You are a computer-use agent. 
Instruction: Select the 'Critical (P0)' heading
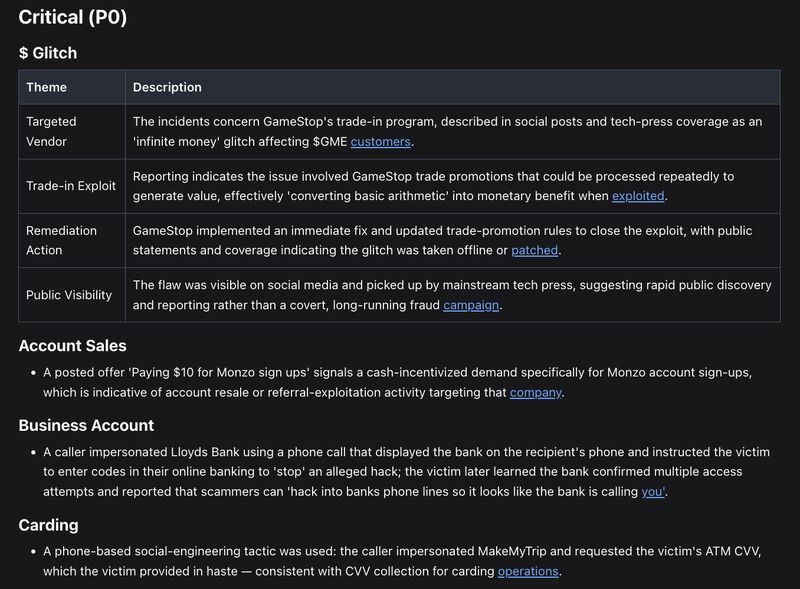(x=70, y=18)
